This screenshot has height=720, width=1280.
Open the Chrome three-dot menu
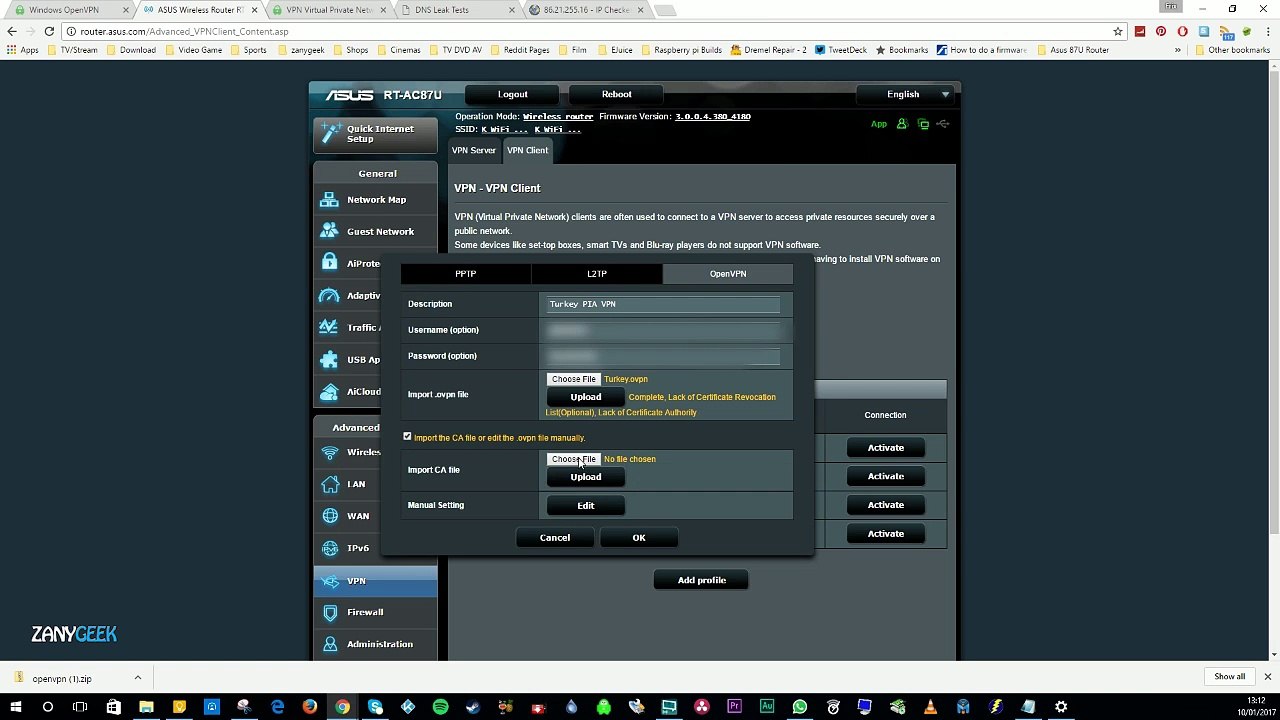(1267, 31)
